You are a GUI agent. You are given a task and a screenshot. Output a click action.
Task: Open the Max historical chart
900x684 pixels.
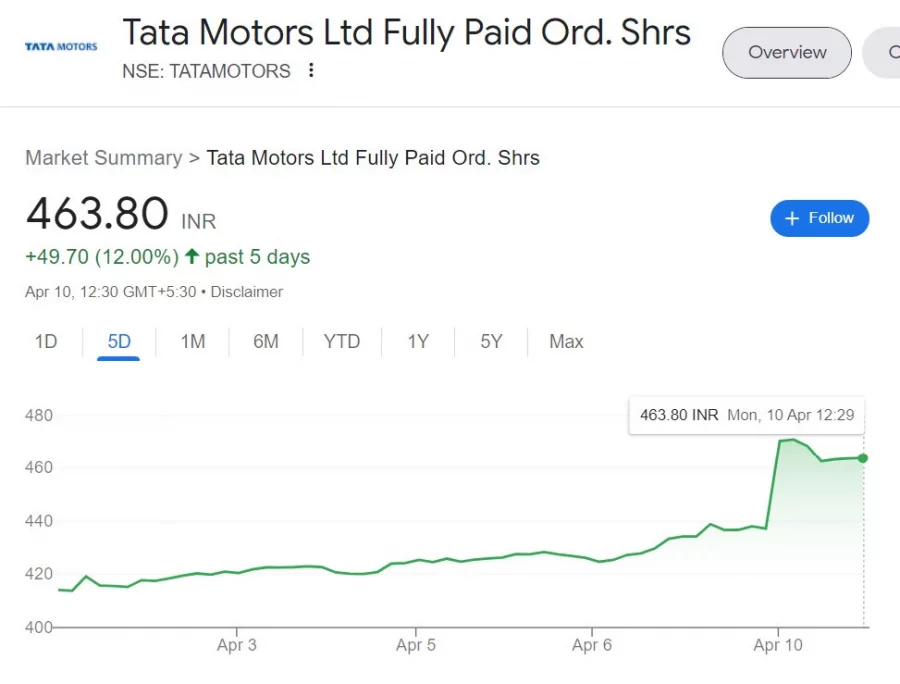(x=566, y=341)
